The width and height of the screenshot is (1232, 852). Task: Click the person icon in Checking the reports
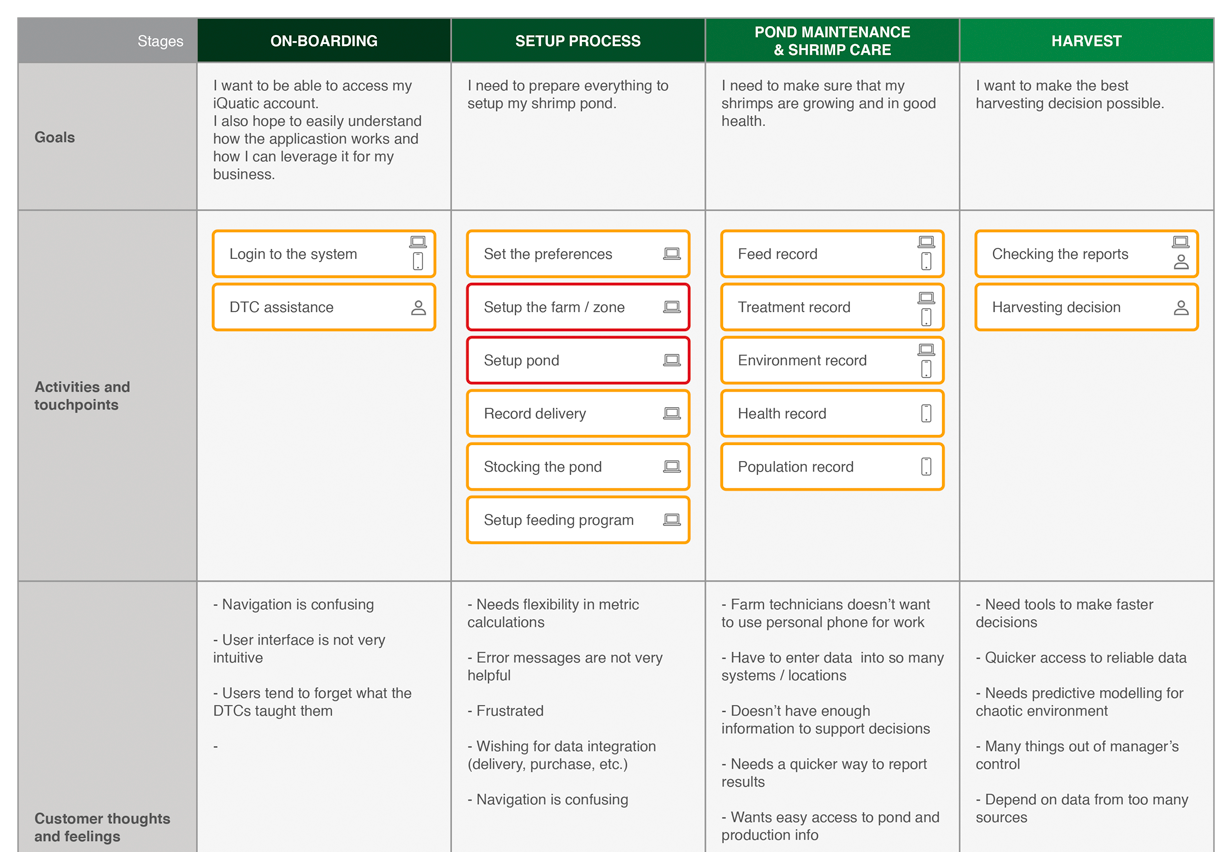click(1181, 263)
